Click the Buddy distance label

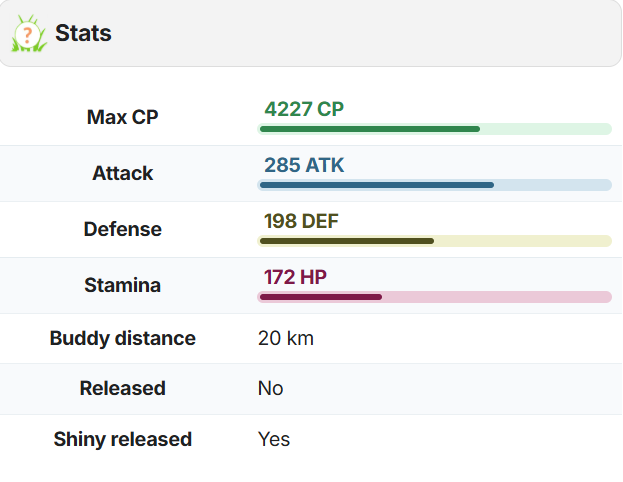122,339
